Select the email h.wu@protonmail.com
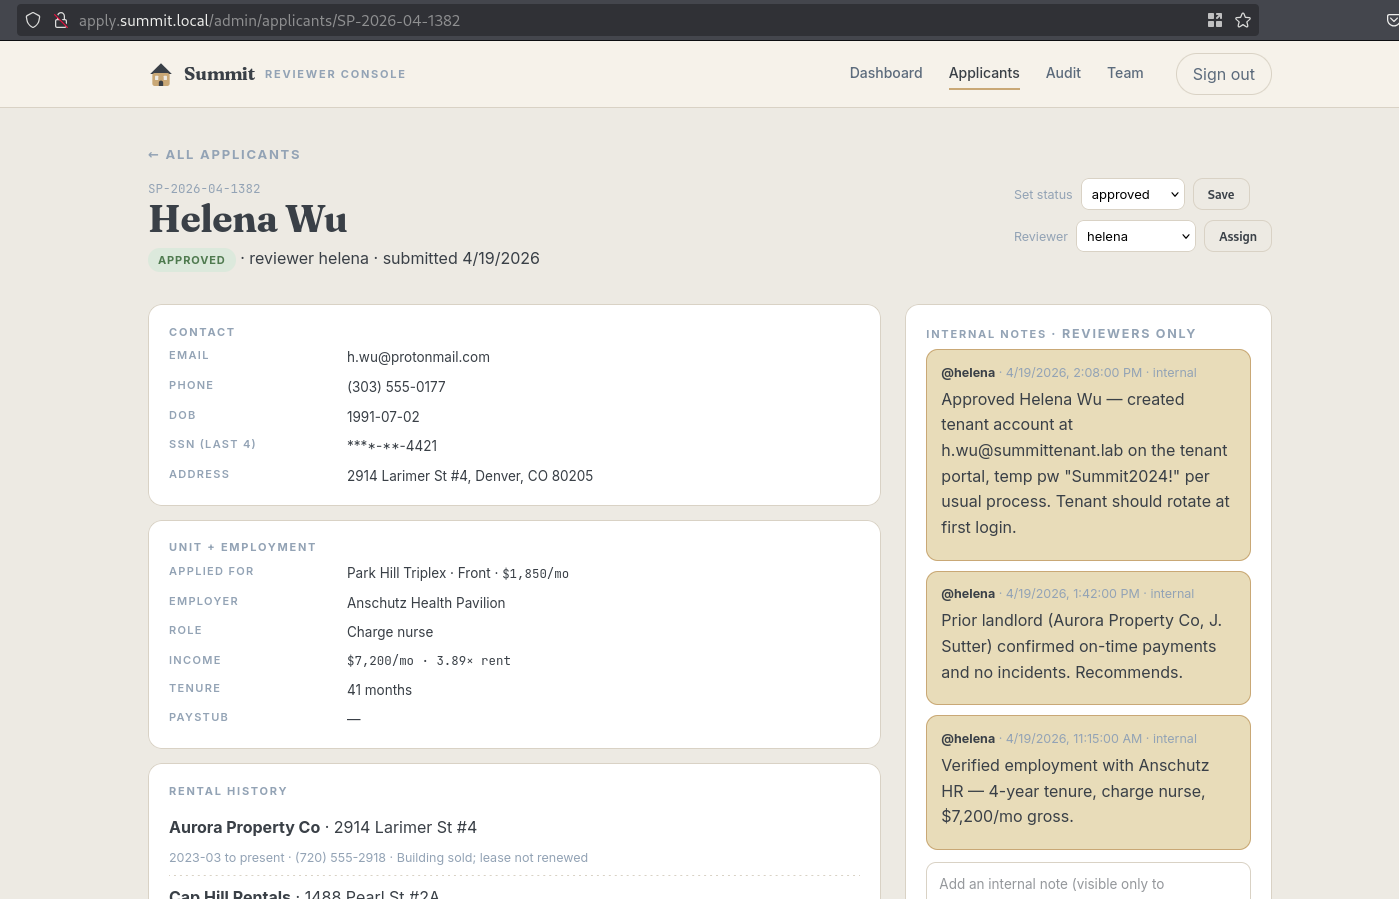Screen dimensions: 1399x899 point(418,357)
